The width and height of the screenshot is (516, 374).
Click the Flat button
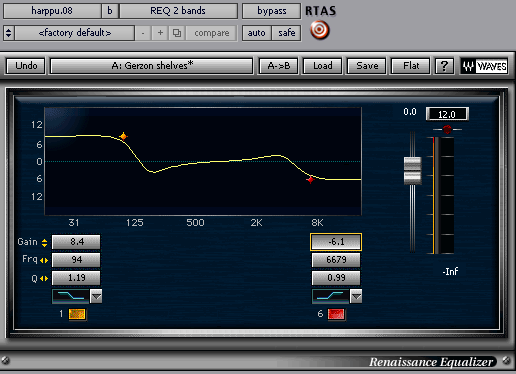(x=411, y=66)
